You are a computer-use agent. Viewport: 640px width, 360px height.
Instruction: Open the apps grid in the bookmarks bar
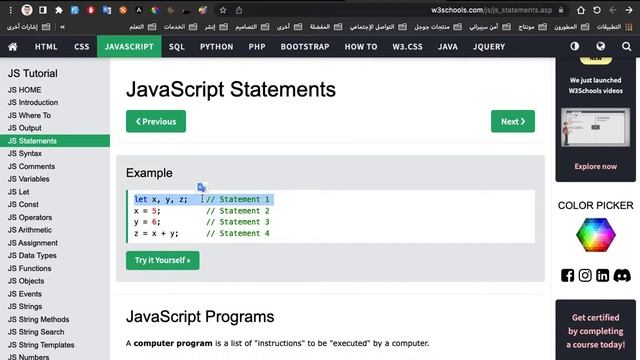tap(629, 27)
